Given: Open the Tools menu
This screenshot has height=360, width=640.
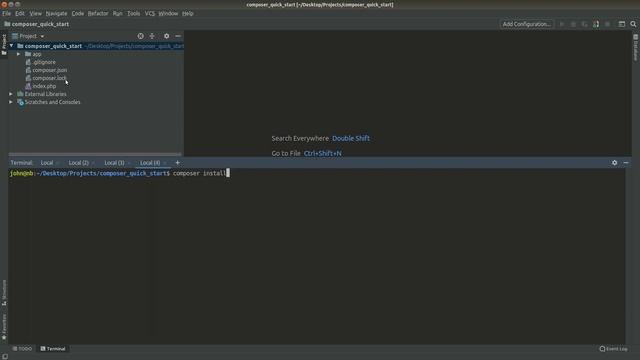Looking at the screenshot, I should pos(133,13).
